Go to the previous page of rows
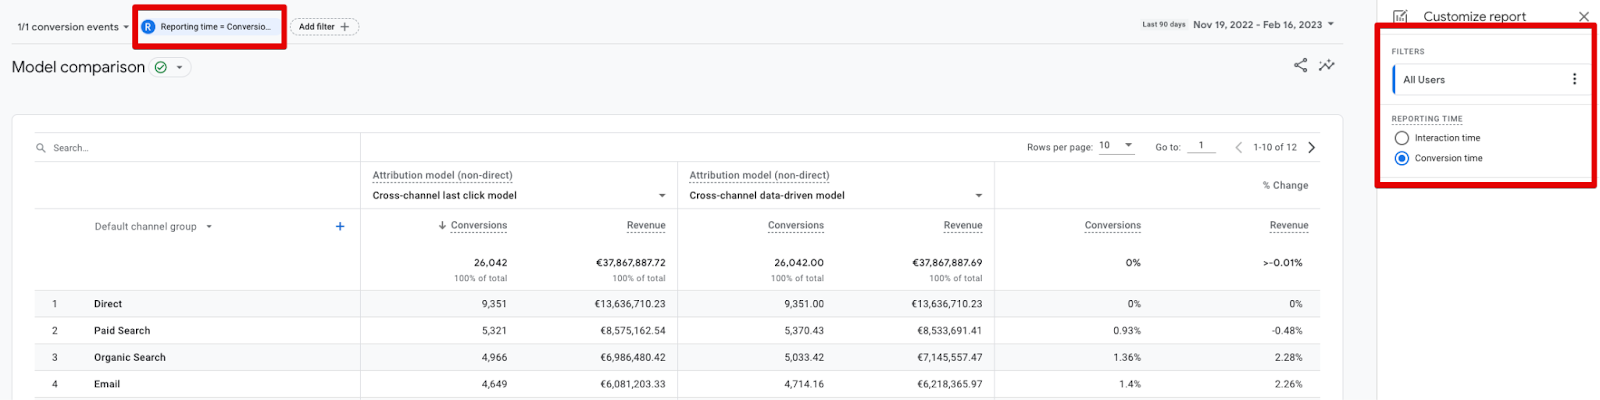The height and width of the screenshot is (400, 1600). (1238, 147)
